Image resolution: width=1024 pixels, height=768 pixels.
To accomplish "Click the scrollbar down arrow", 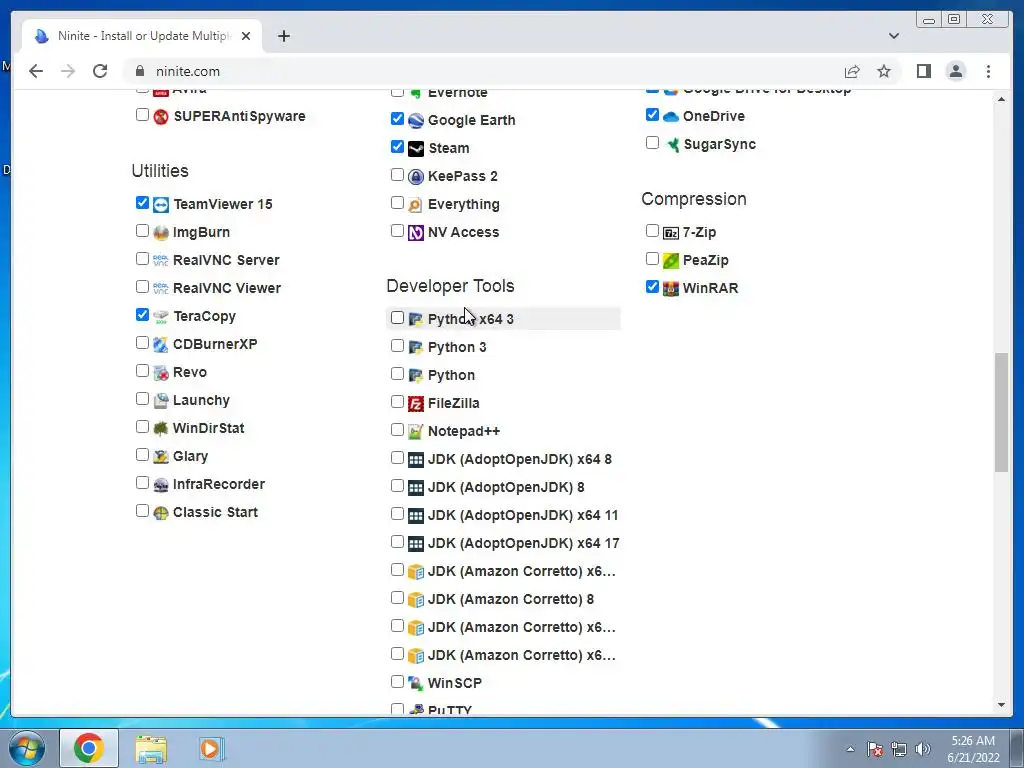I will 1001,705.
